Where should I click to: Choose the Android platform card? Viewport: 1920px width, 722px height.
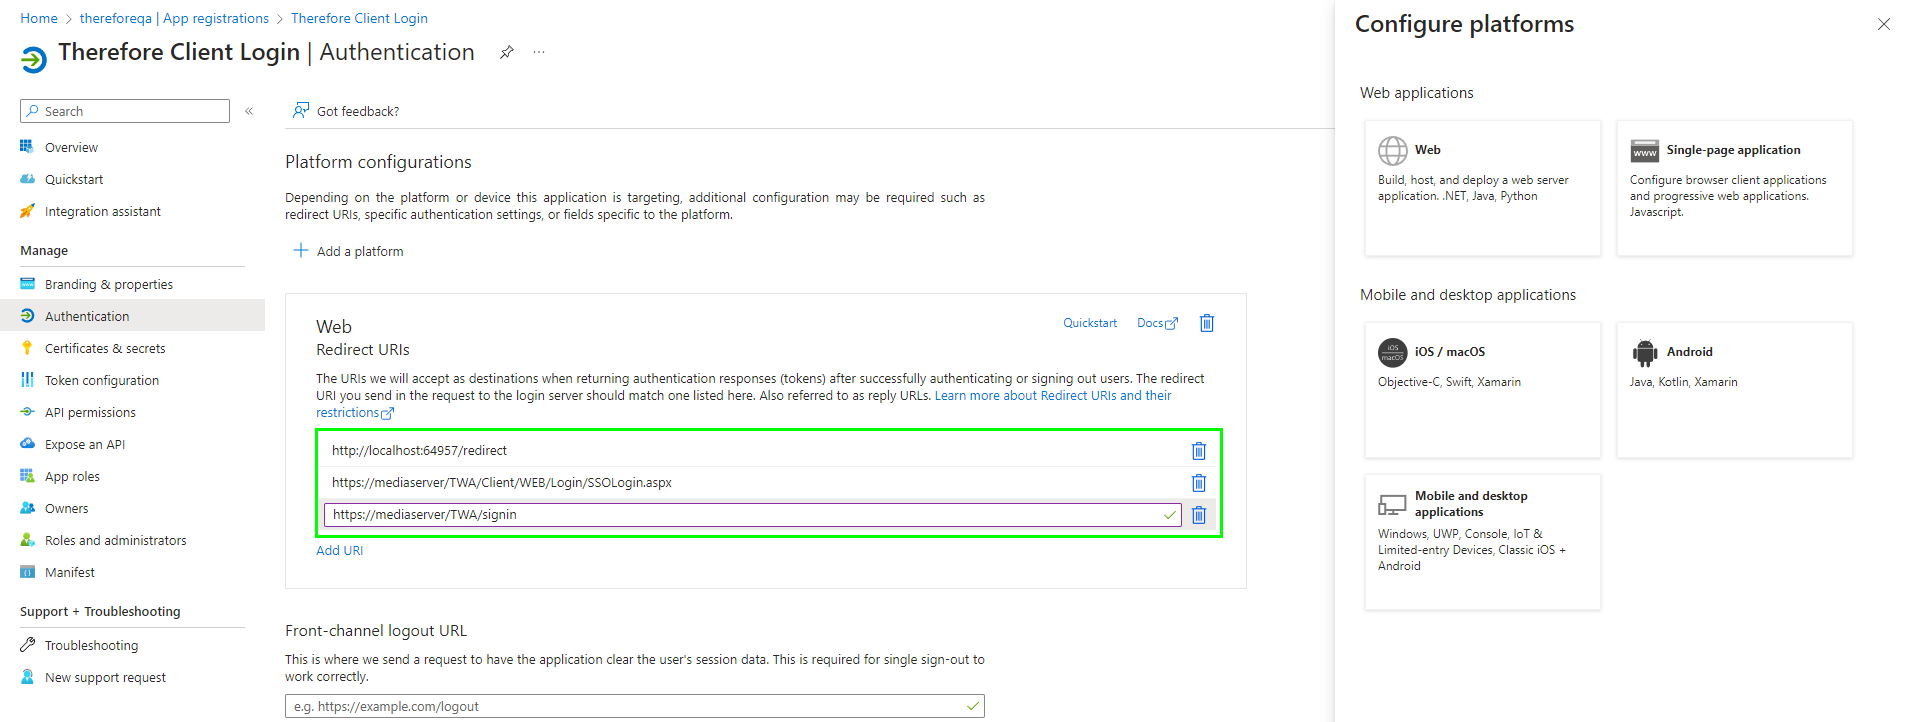click(1735, 390)
